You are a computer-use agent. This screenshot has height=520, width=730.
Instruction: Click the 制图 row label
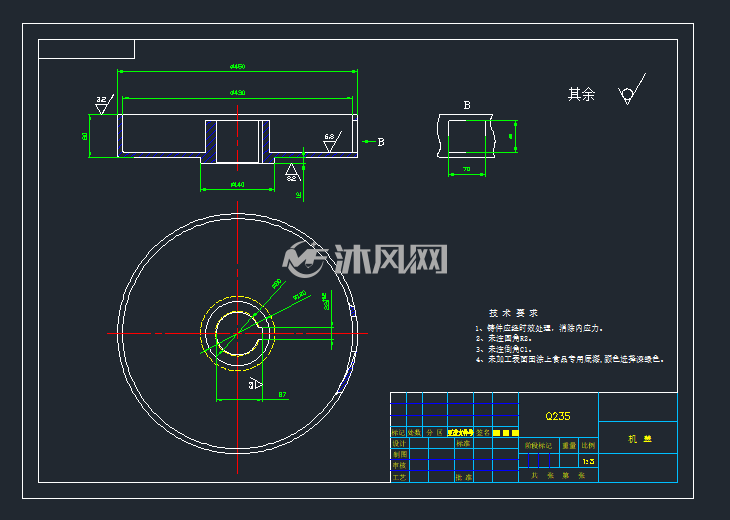pos(399,454)
